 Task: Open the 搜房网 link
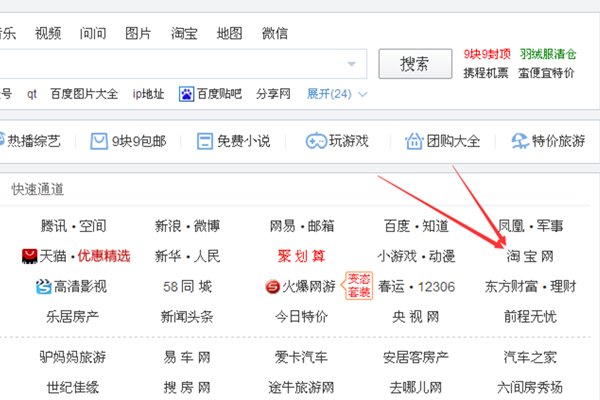187,387
